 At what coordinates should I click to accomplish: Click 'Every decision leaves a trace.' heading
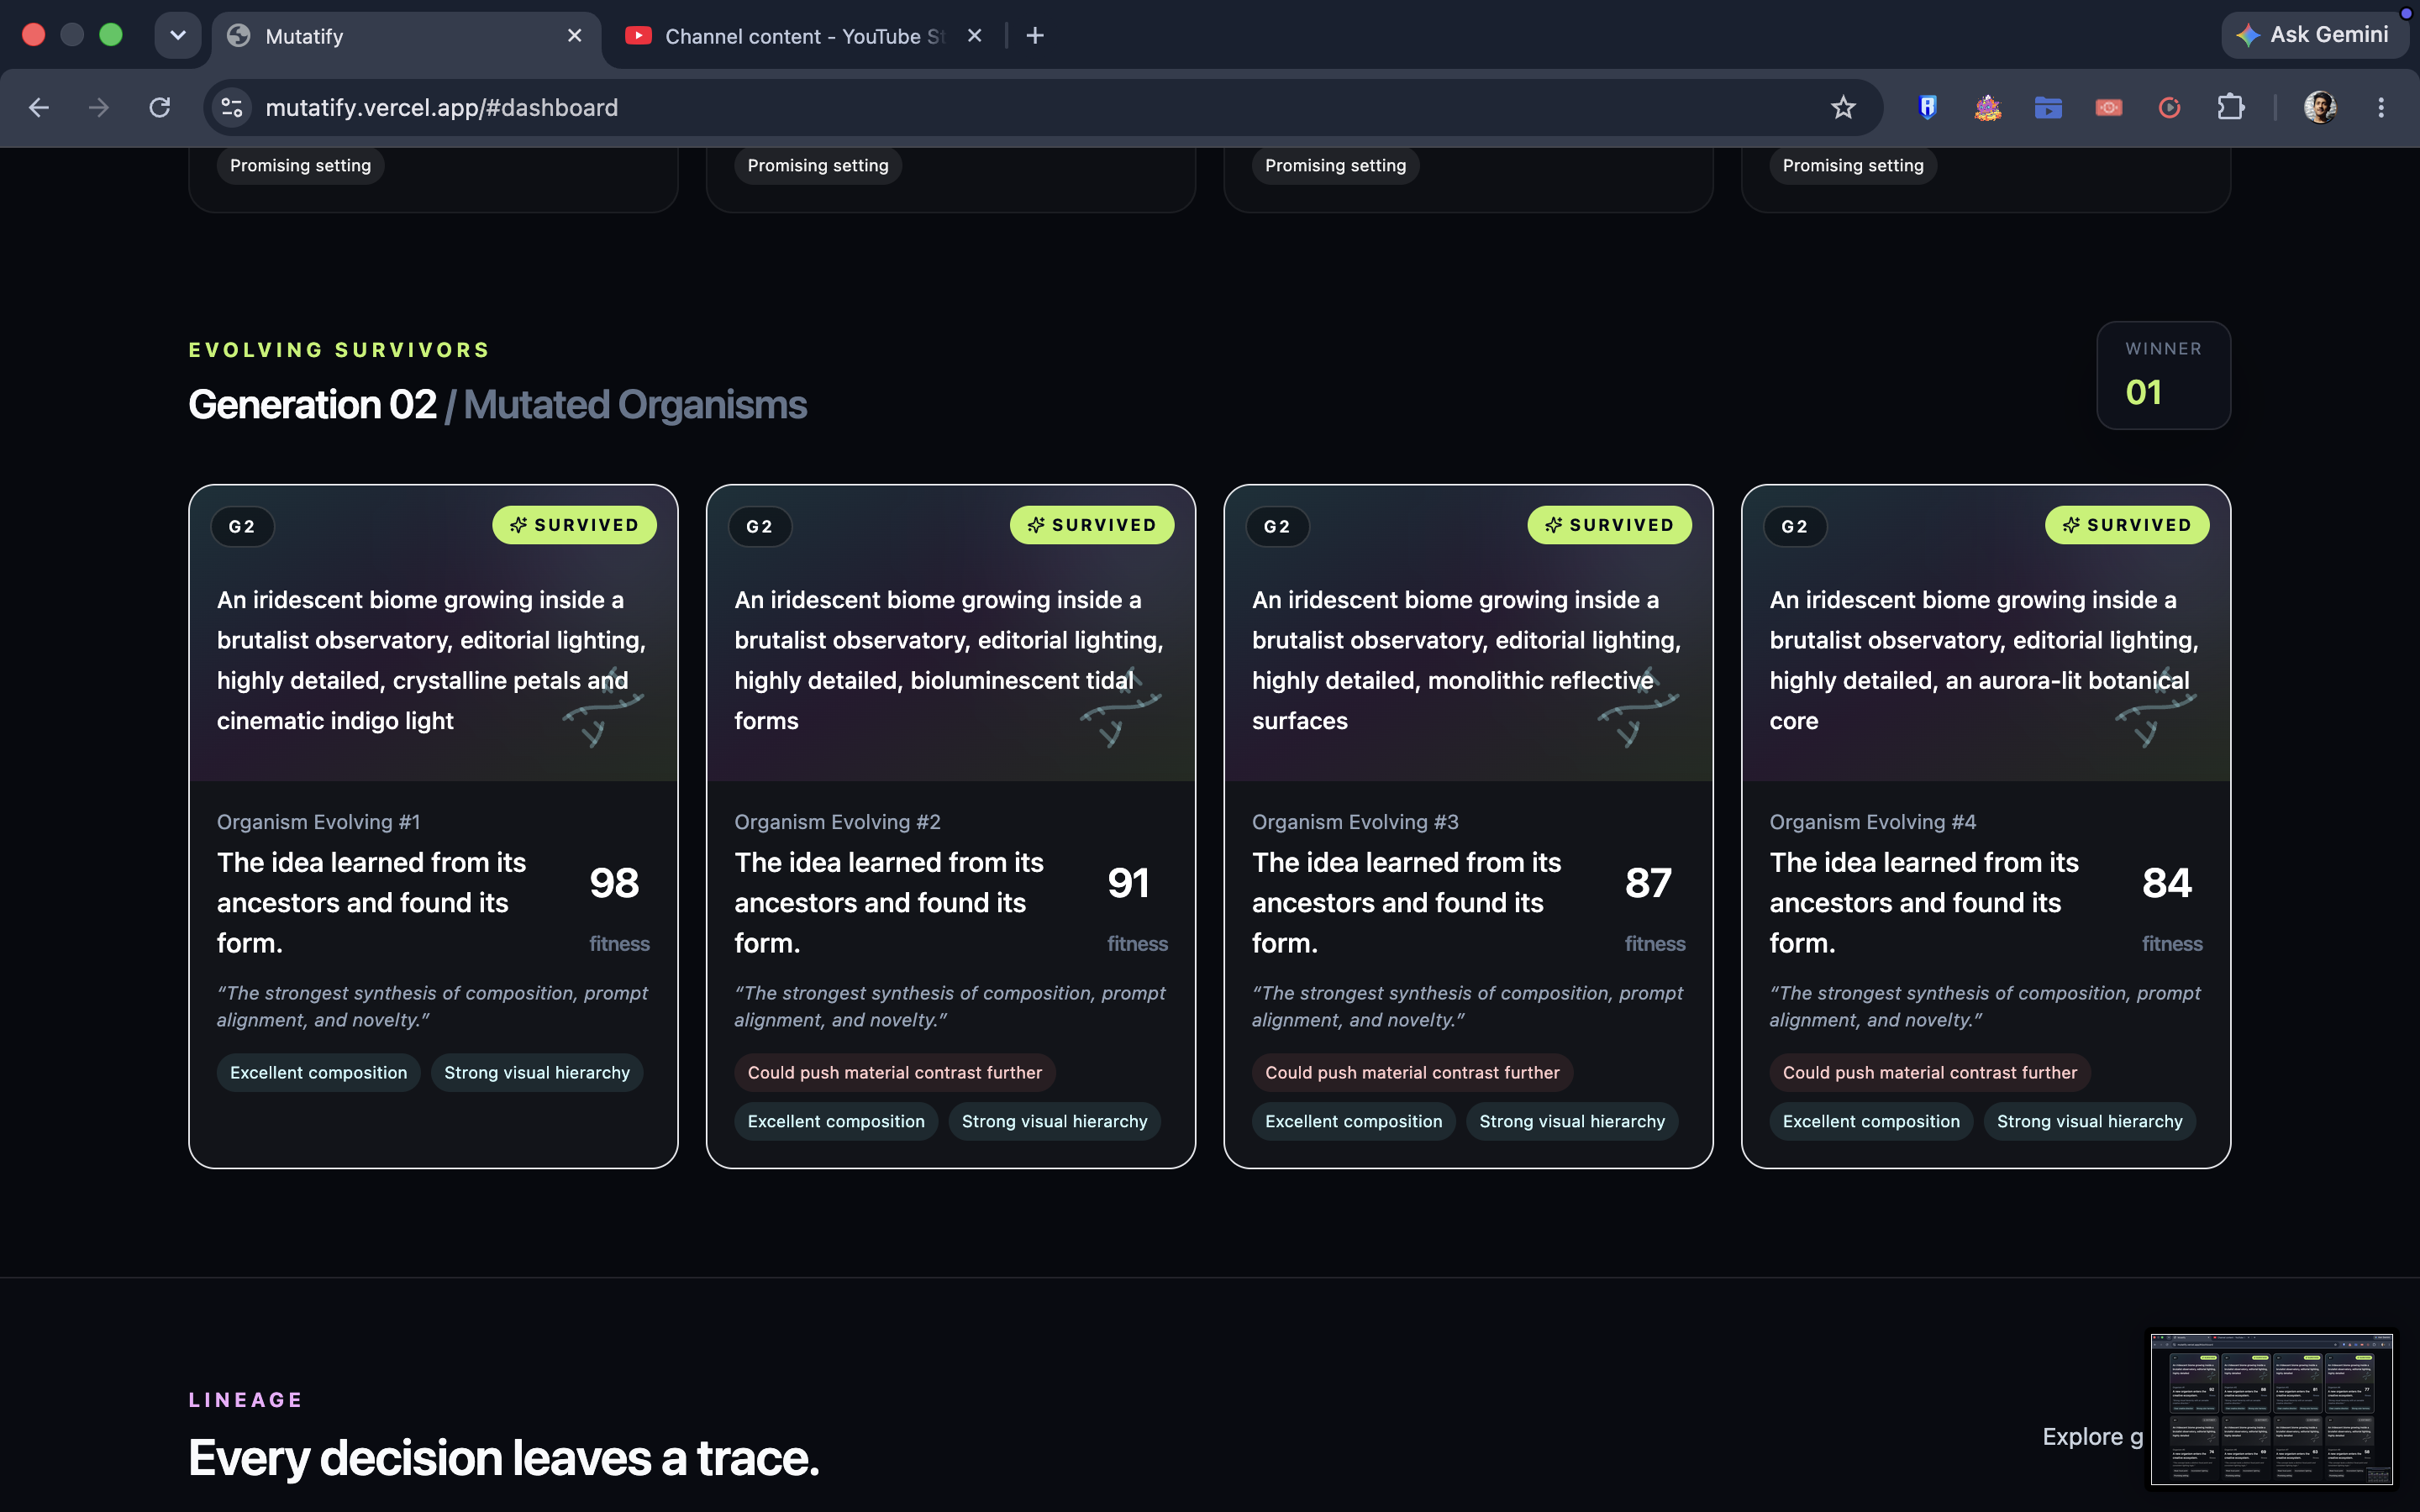[504, 1458]
